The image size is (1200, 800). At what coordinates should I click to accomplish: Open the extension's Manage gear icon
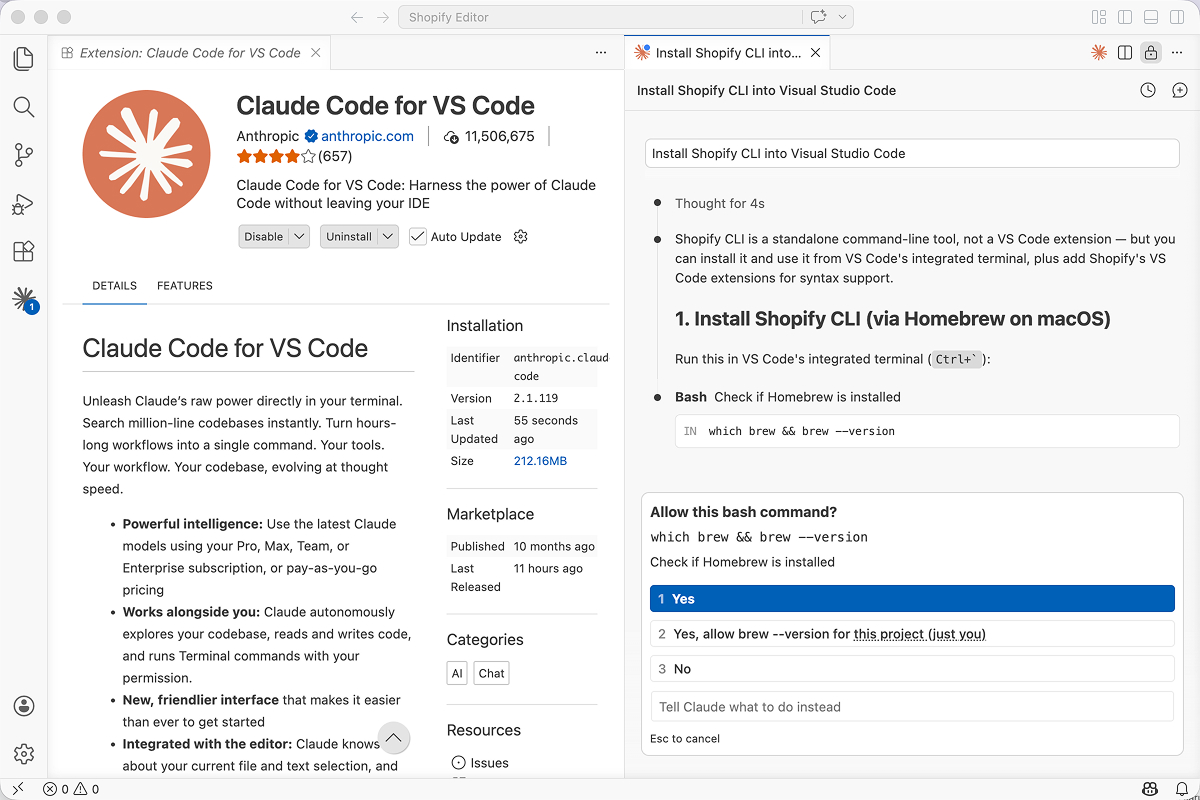pos(520,236)
